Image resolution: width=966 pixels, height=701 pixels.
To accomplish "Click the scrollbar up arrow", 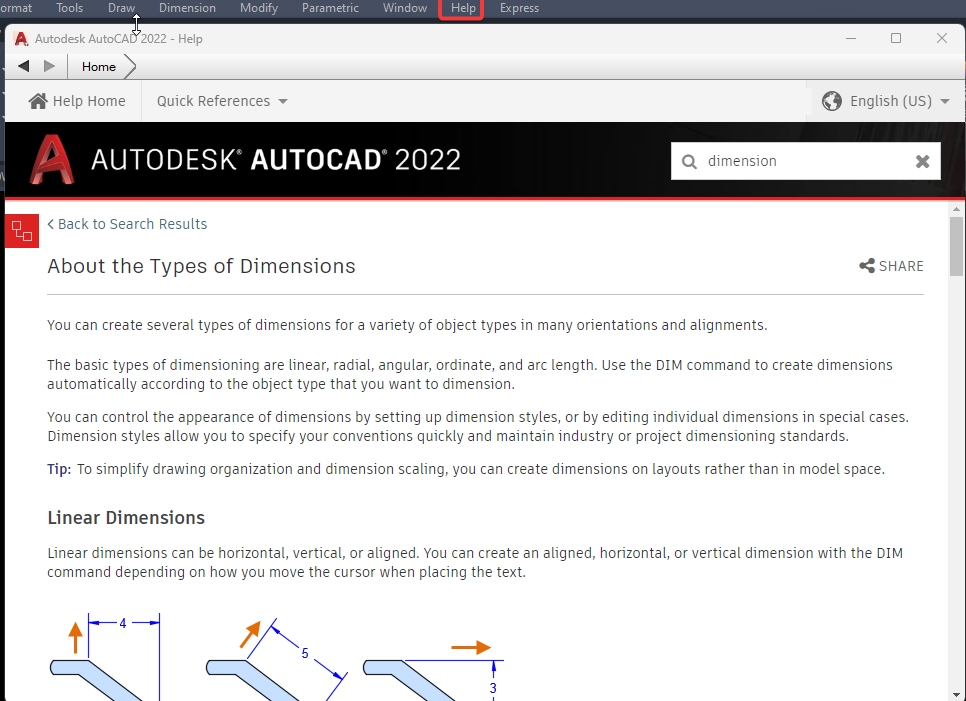I will tap(956, 209).
